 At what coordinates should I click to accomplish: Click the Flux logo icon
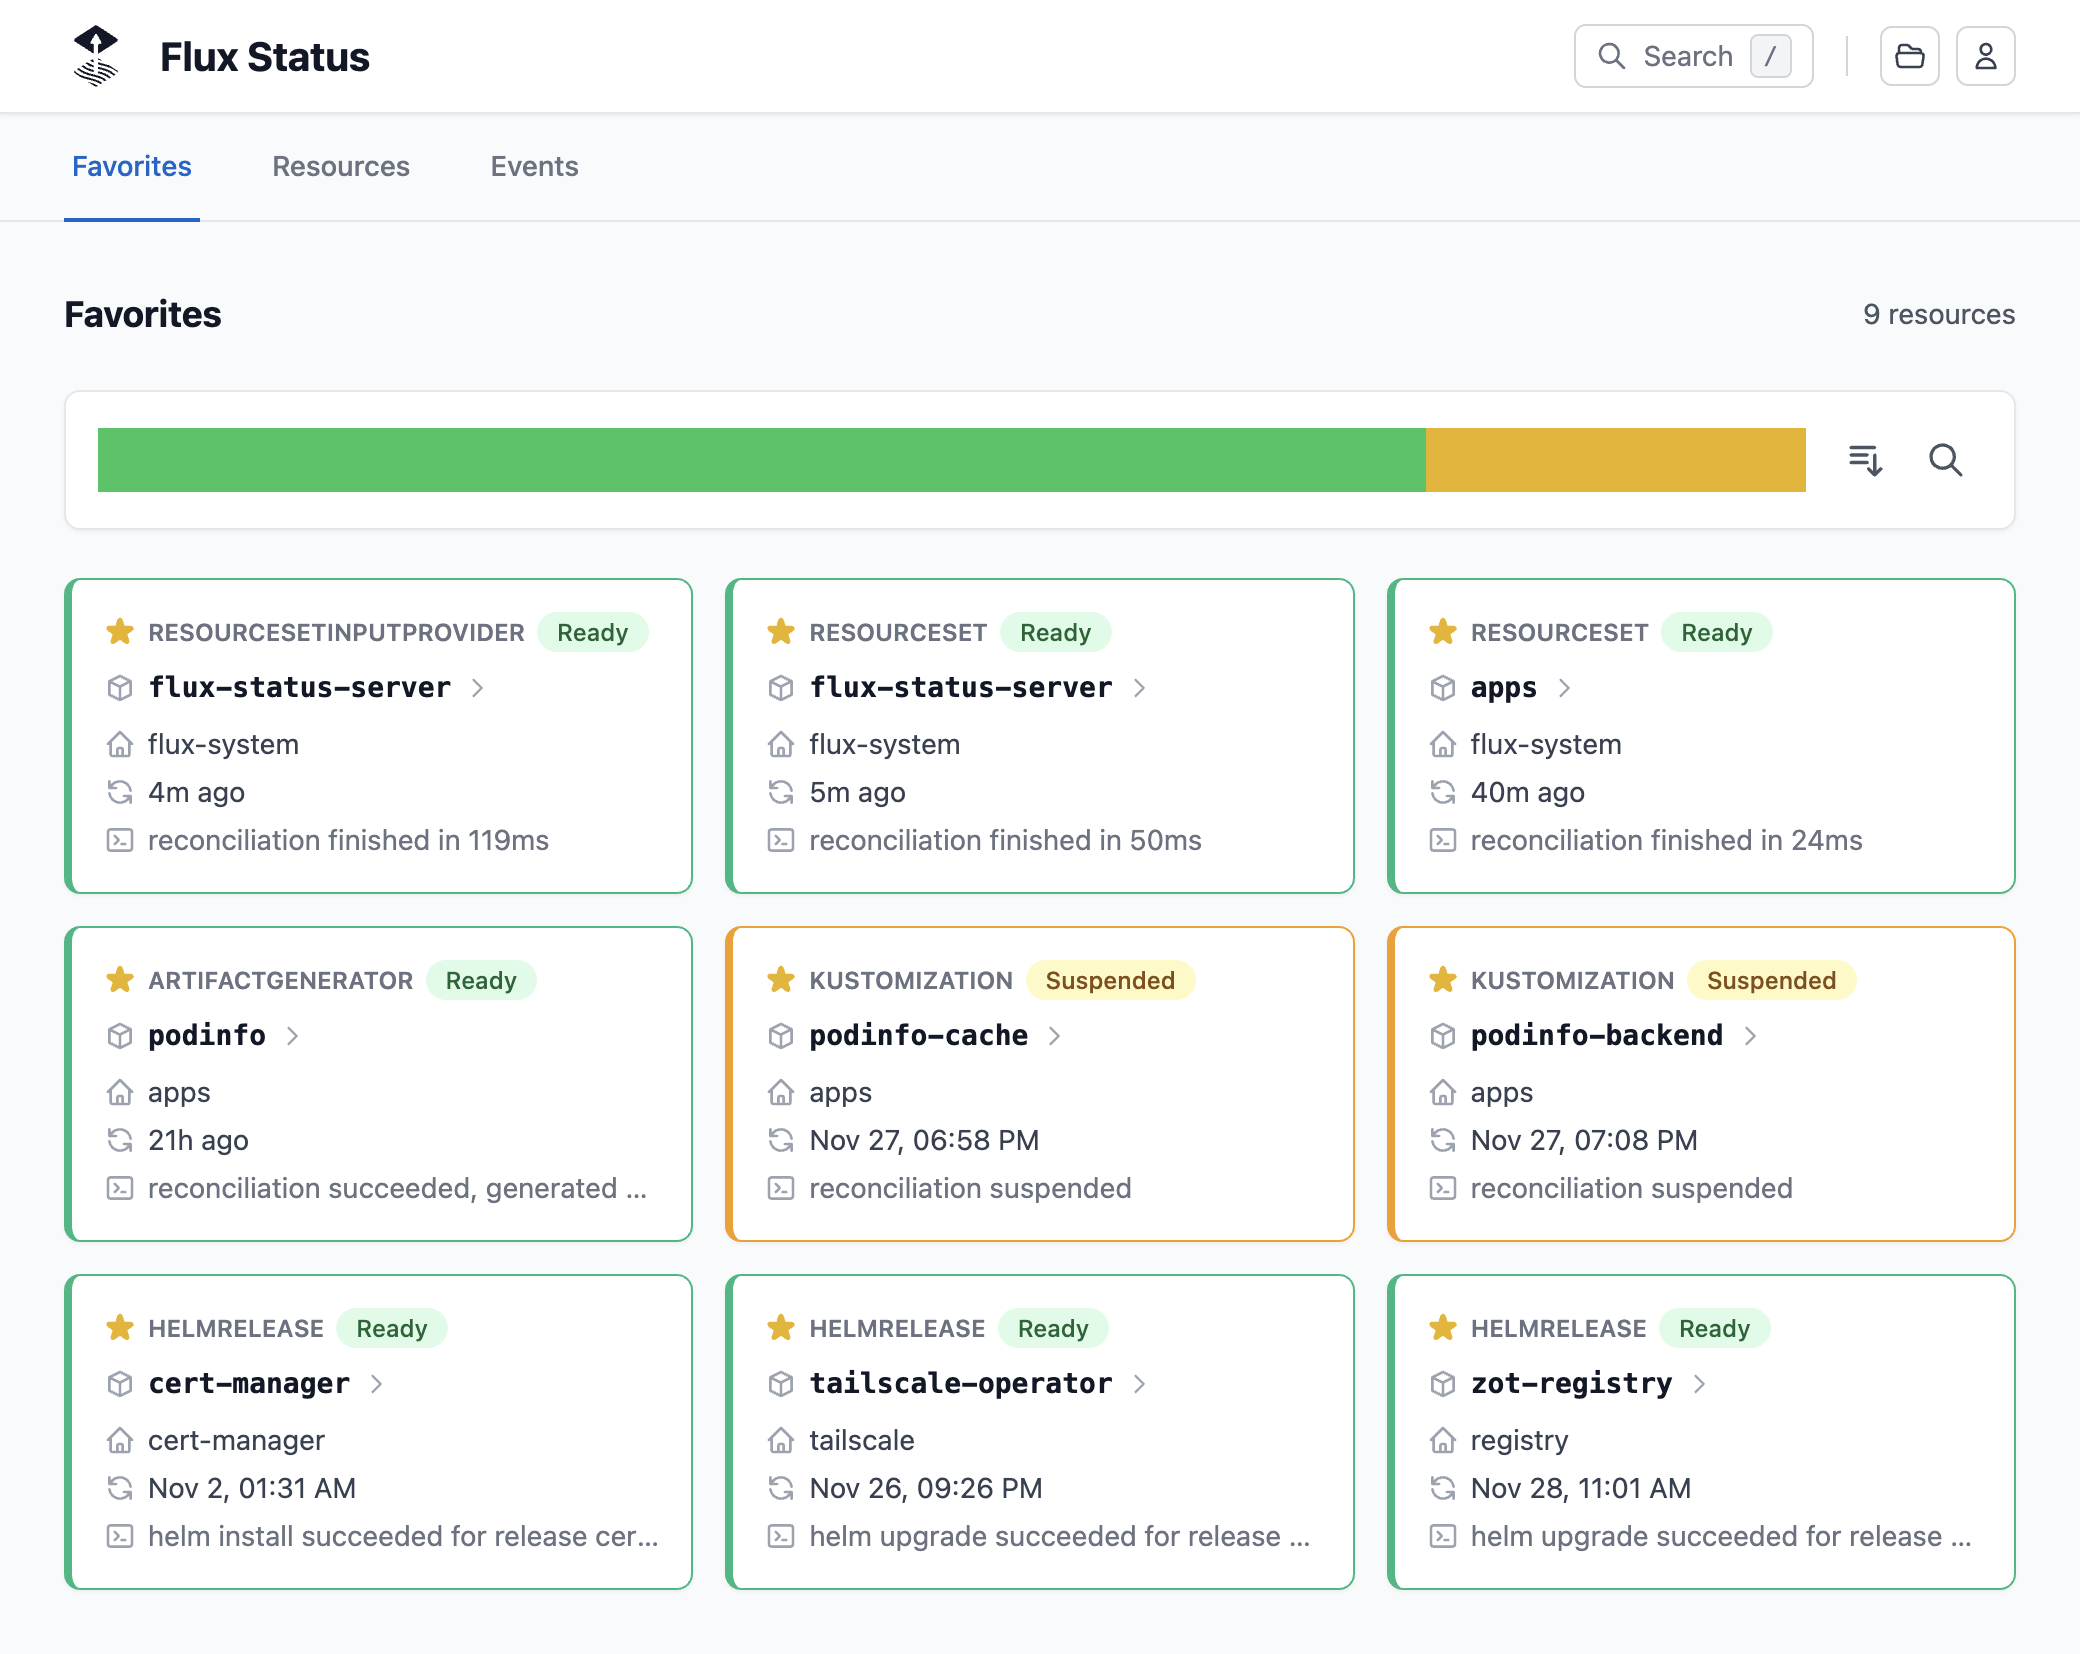tap(96, 56)
